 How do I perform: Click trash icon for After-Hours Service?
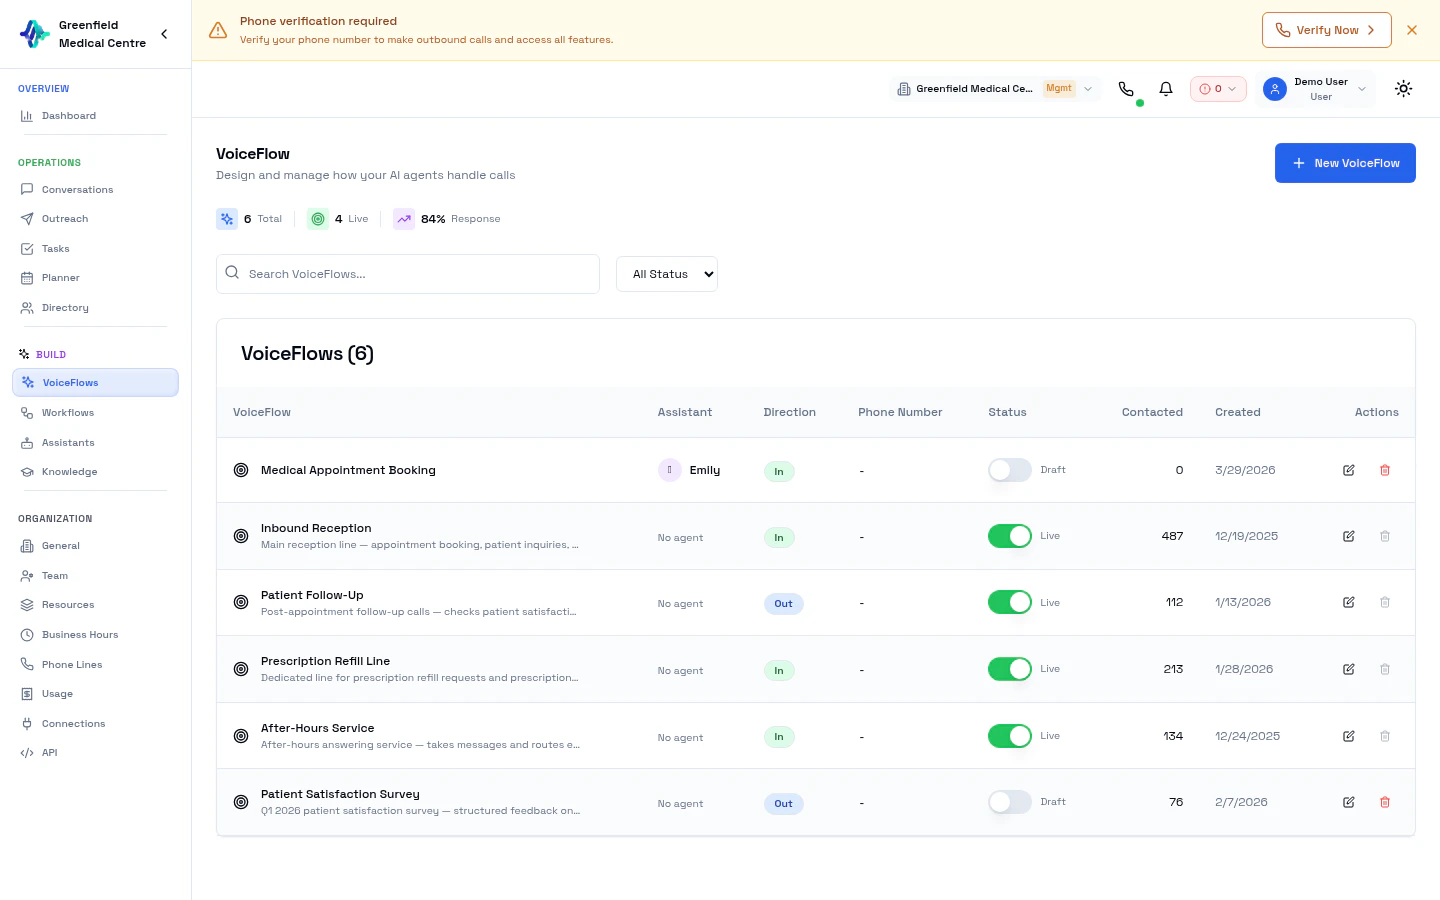1385,736
